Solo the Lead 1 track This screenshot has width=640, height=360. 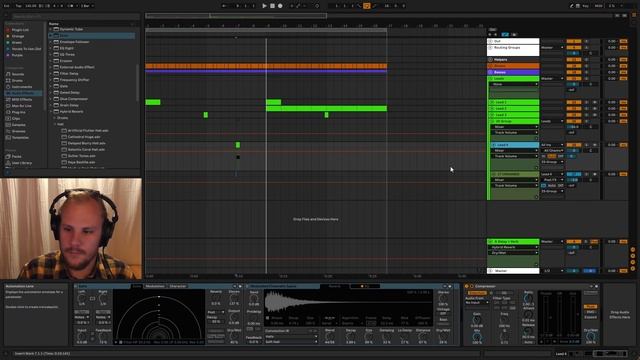[587, 102]
